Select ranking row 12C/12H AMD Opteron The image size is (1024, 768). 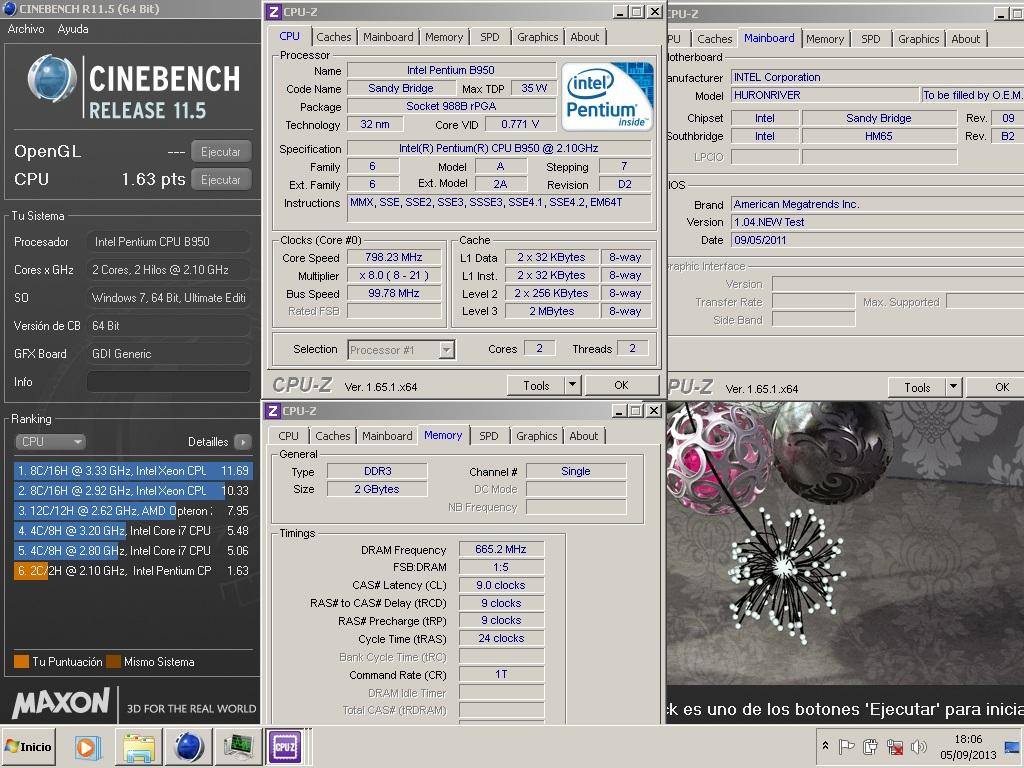click(x=133, y=511)
